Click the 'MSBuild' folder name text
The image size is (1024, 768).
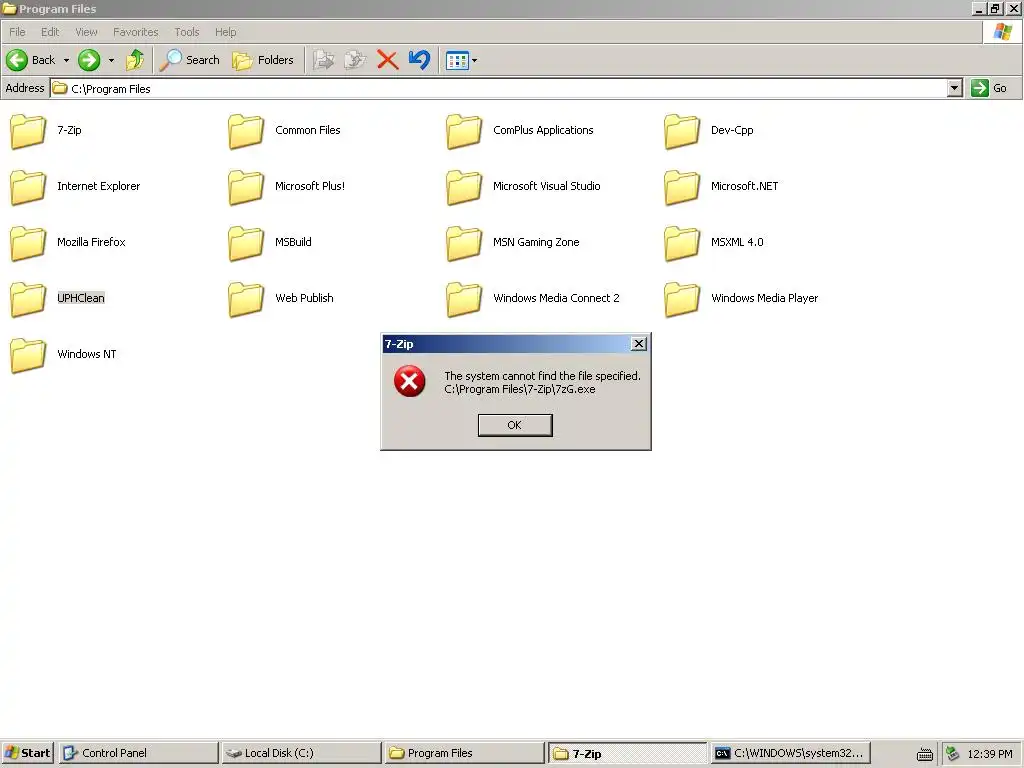(x=293, y=242)
